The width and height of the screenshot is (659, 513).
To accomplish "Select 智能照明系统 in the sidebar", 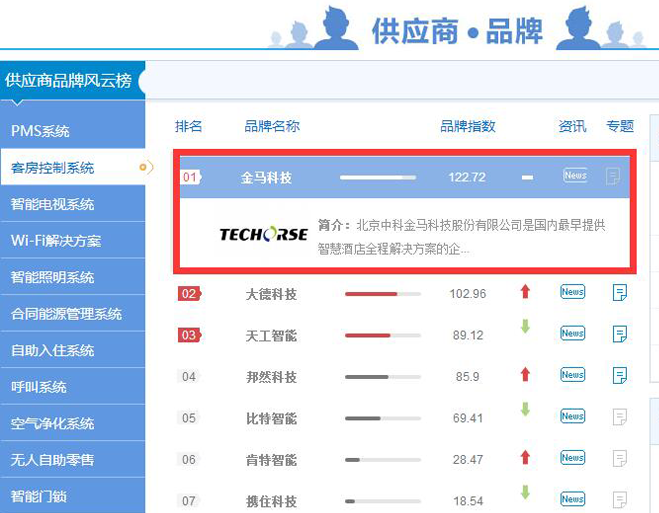I will [73, 277].
